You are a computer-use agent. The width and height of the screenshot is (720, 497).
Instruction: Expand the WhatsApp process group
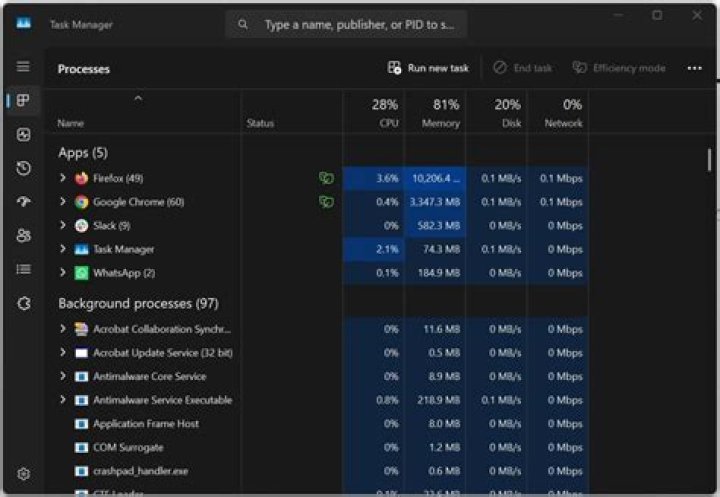63,272
